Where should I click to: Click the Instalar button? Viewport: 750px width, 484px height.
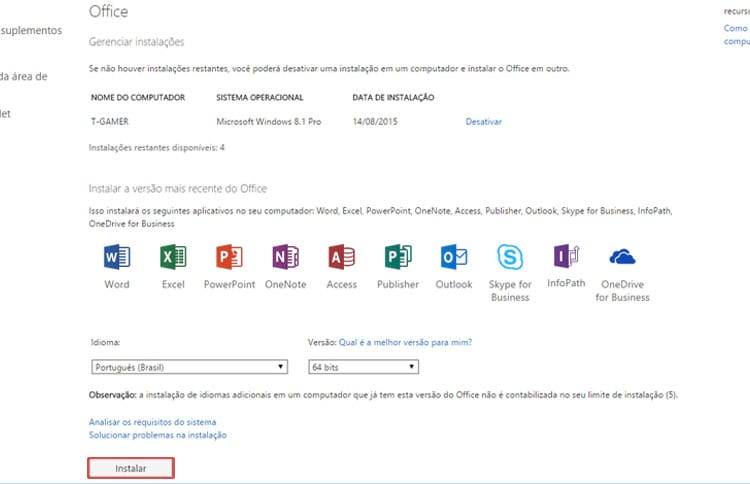point(131,468)
